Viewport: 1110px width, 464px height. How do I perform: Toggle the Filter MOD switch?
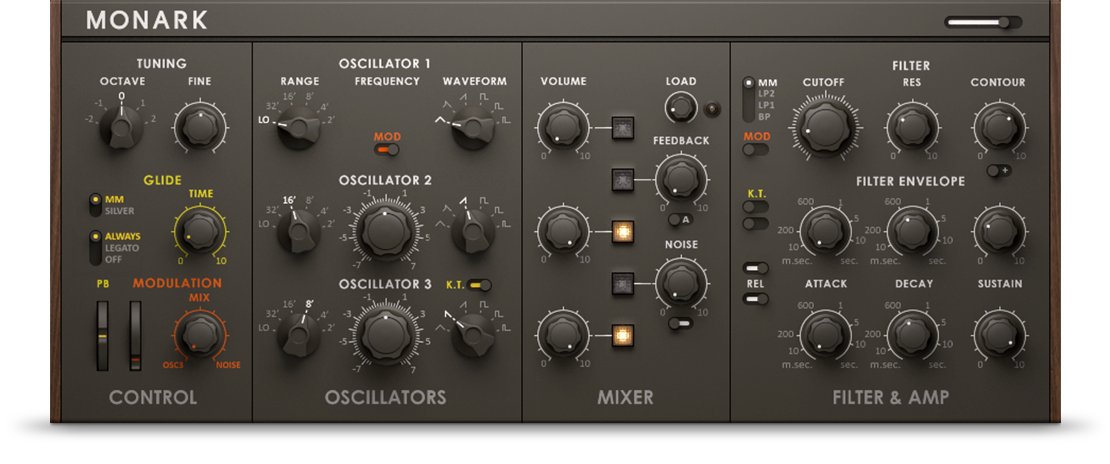pos(755,149)
